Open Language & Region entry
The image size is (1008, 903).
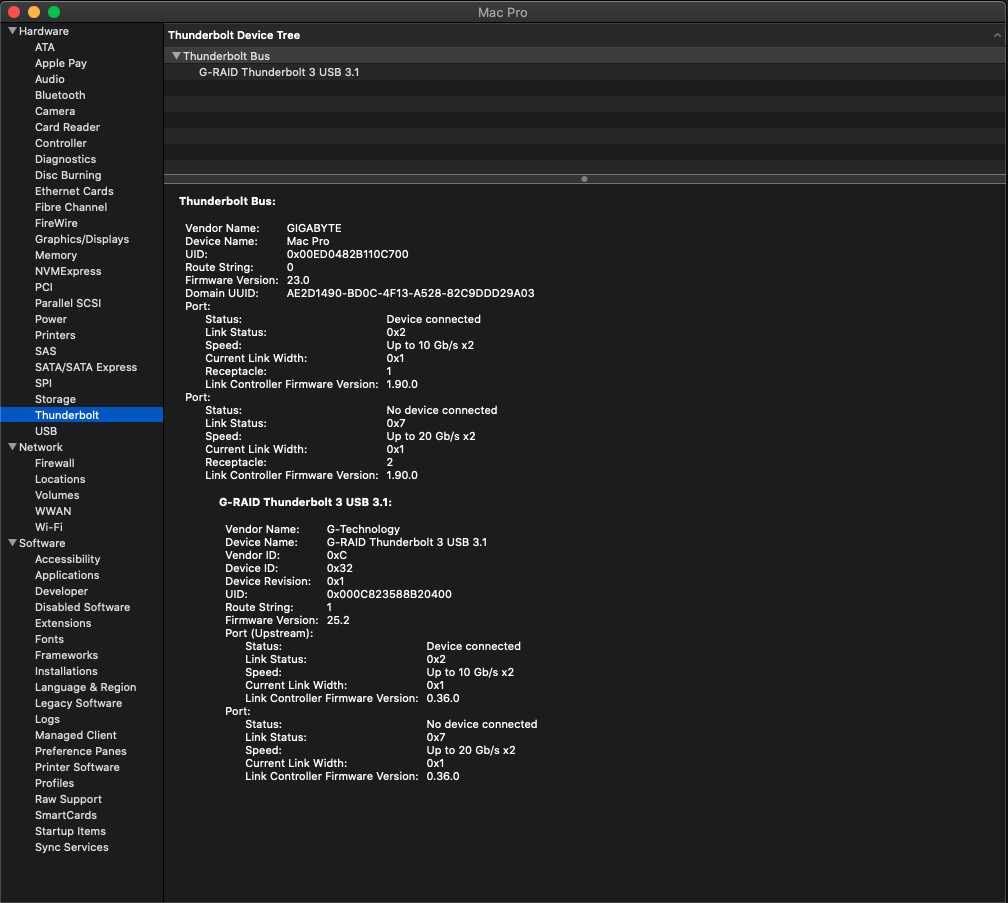(x=86, y=687)
